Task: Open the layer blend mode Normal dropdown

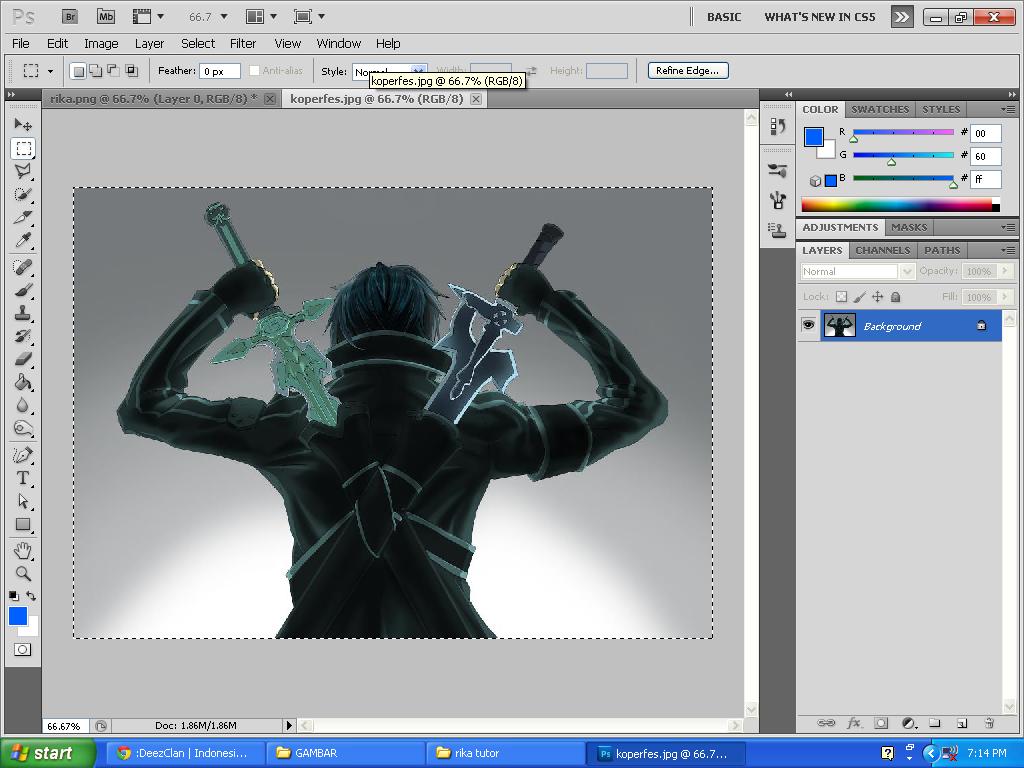Action: click(x=857, y=271)
